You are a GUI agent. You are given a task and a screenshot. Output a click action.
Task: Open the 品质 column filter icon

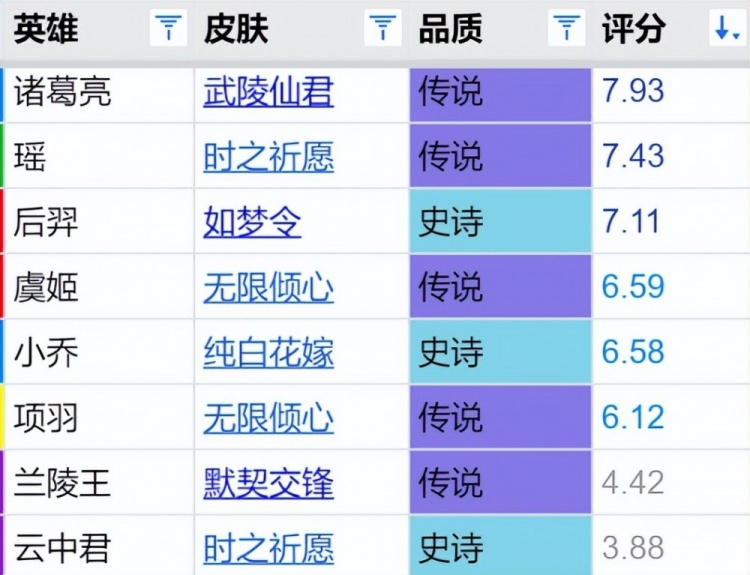pyautogui.click(x=567, y=29)
